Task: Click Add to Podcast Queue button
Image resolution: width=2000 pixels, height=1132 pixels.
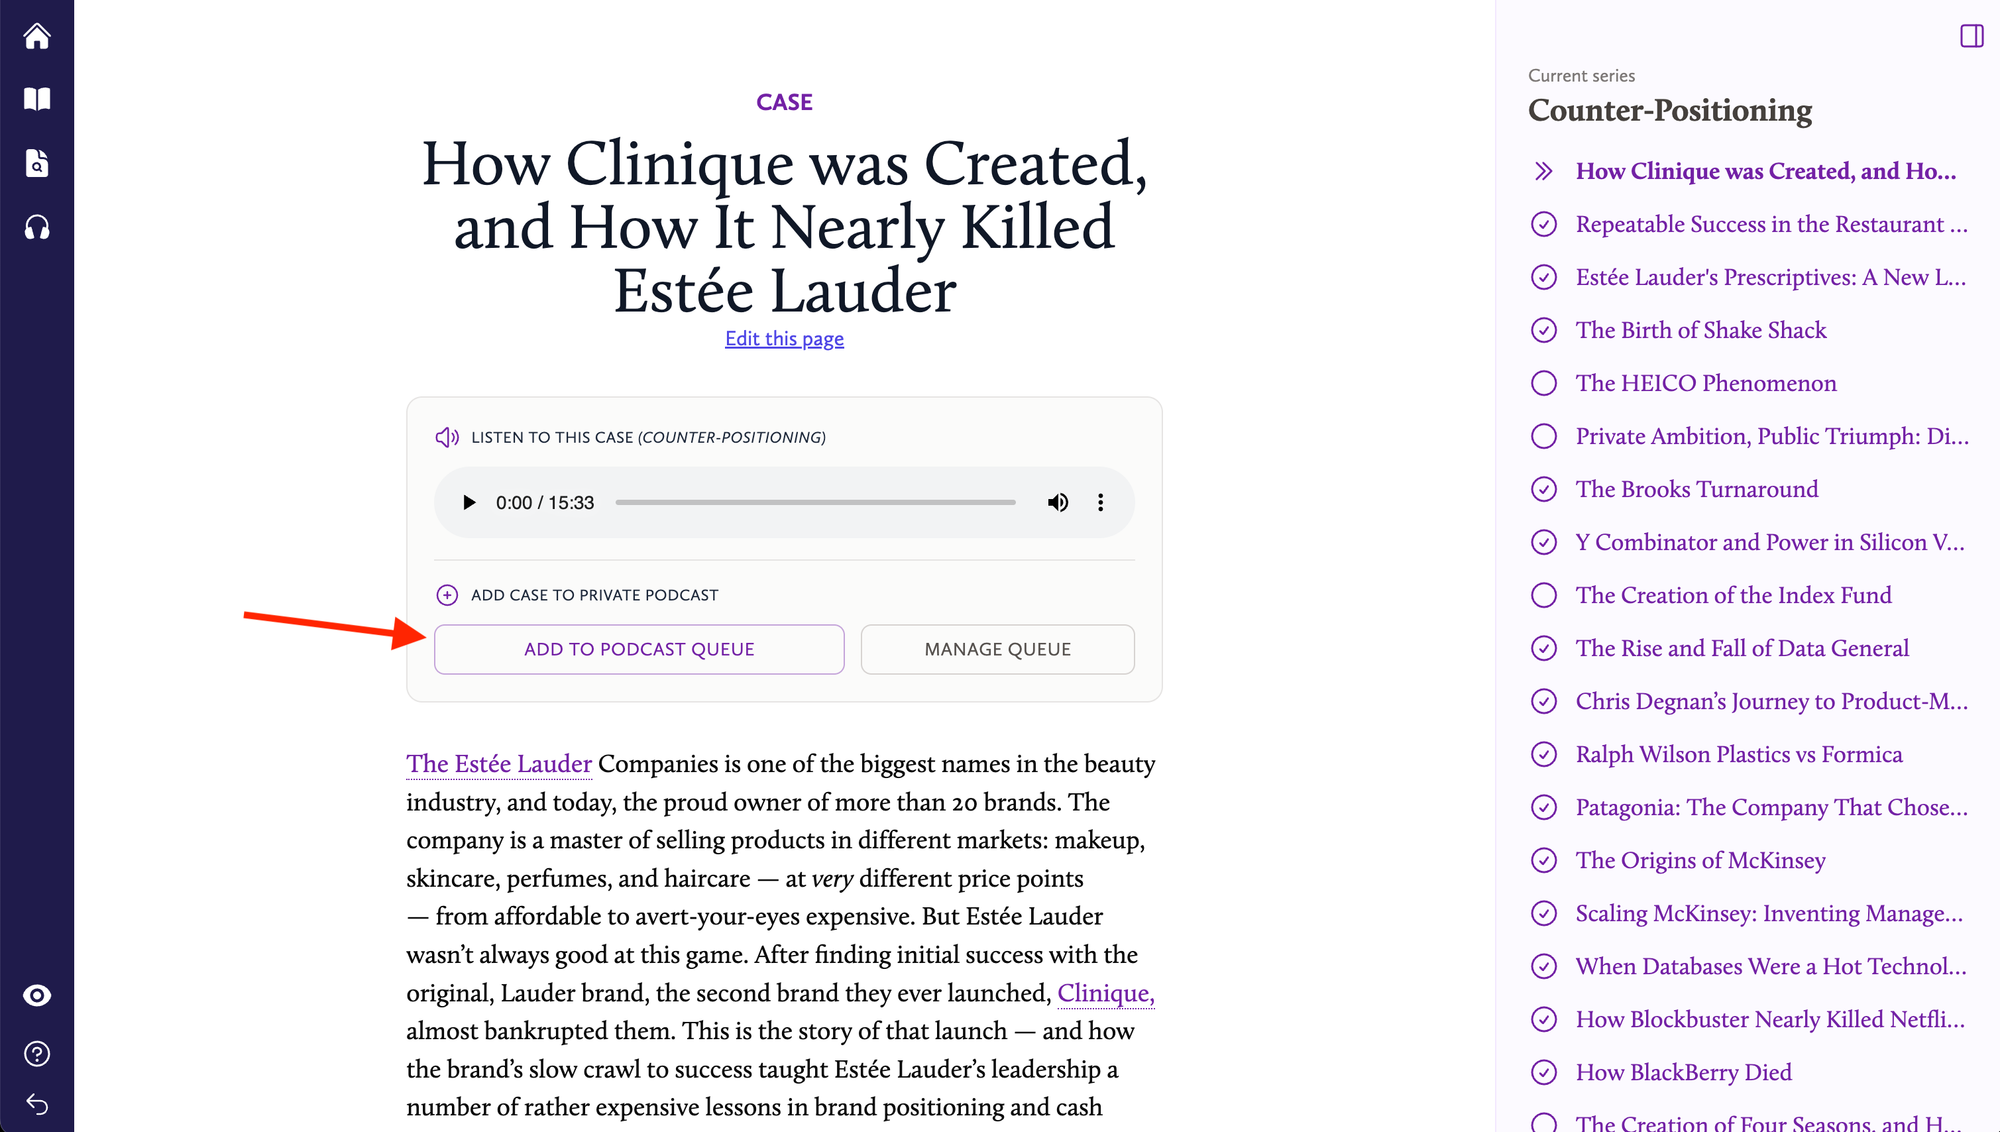Action: 639,649
